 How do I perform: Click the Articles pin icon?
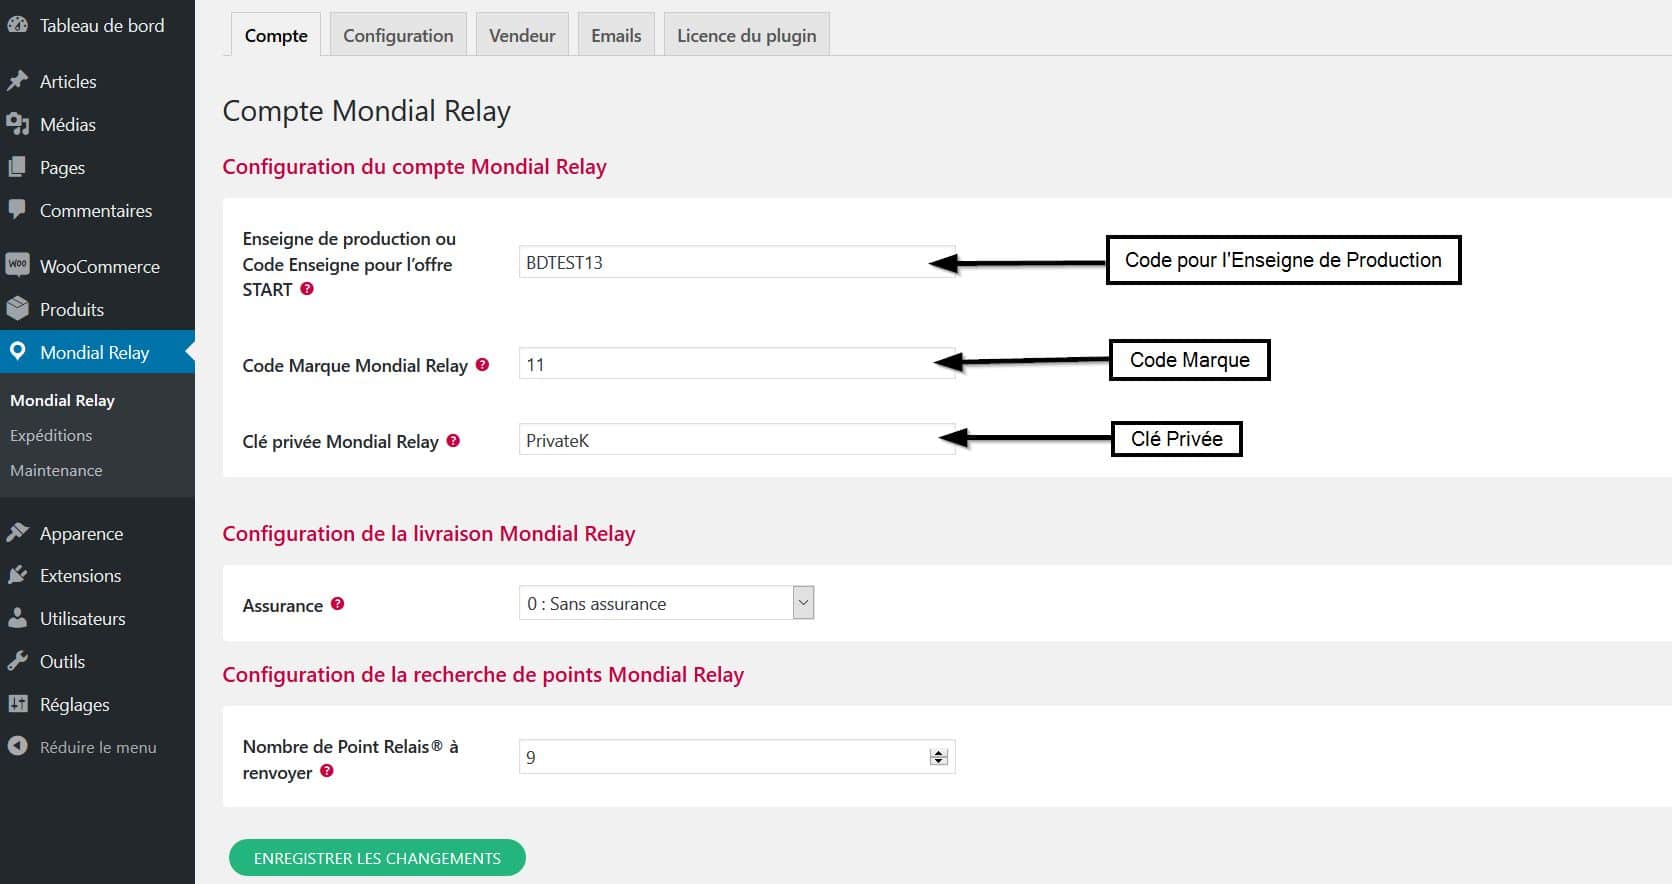point(17,81)
